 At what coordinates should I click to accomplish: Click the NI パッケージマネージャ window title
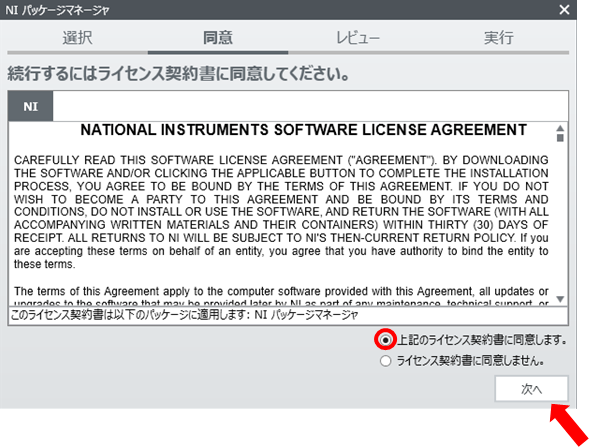click(x=57, y=10)
